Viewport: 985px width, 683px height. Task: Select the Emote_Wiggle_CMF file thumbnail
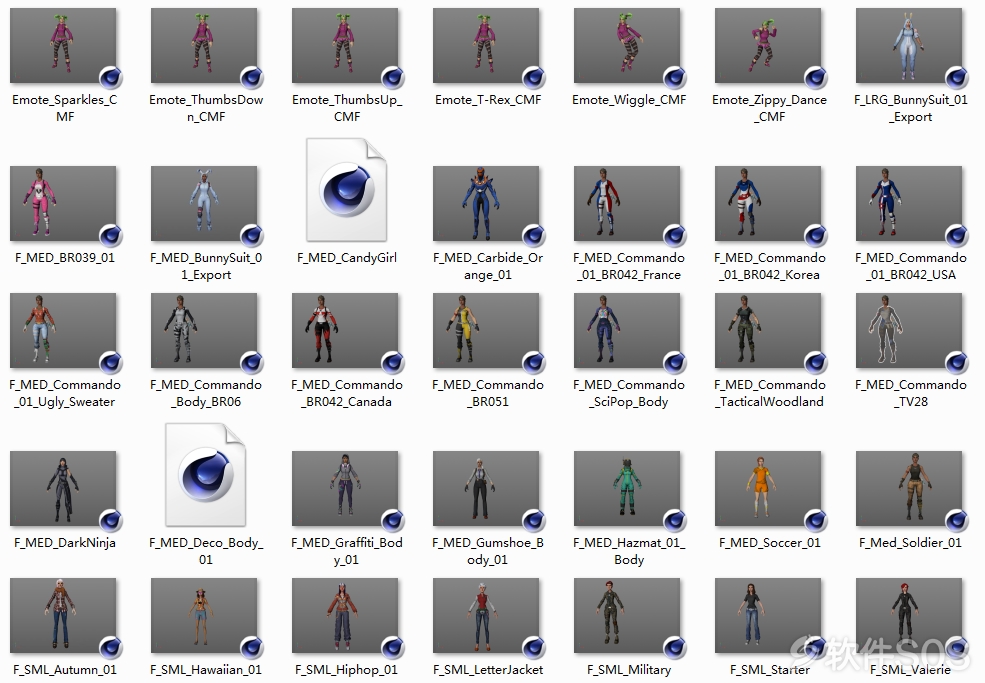(627, 45)
